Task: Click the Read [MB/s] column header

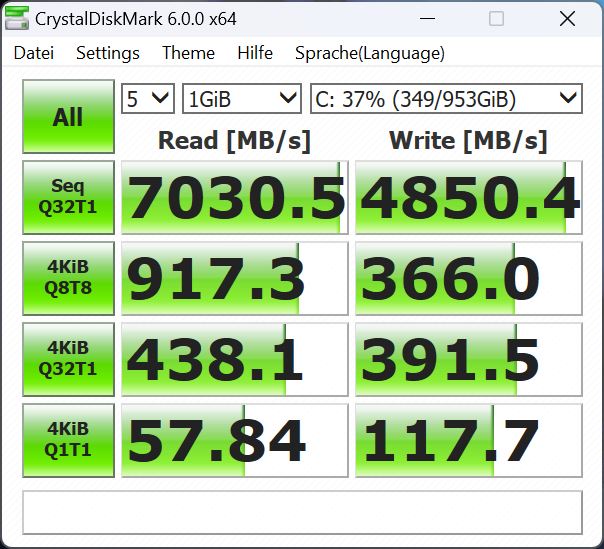Action: [x=234, y=141]
